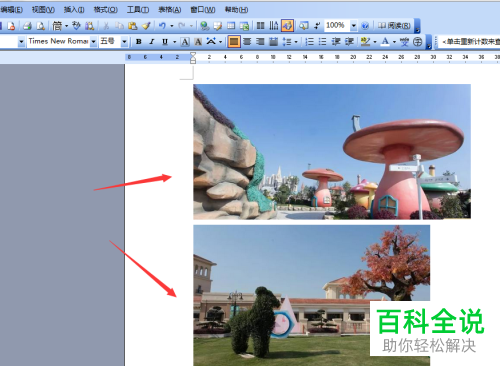This screenshot has height=366, width=500.
Task: Open the 工具(T) menu
Action: (x=138, y=10)
